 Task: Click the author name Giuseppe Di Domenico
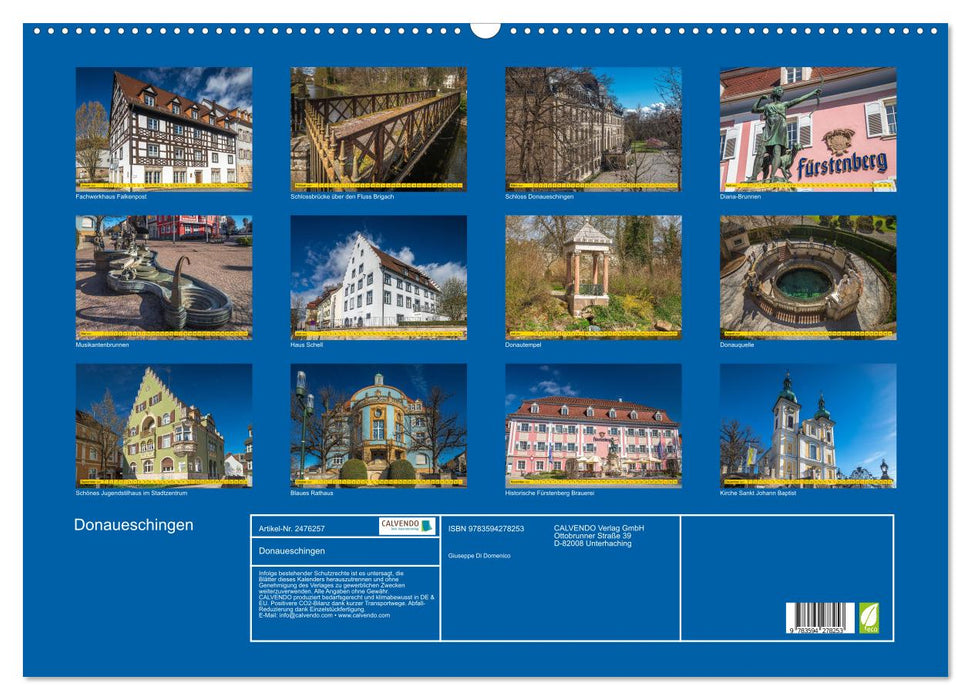point(479,556)
